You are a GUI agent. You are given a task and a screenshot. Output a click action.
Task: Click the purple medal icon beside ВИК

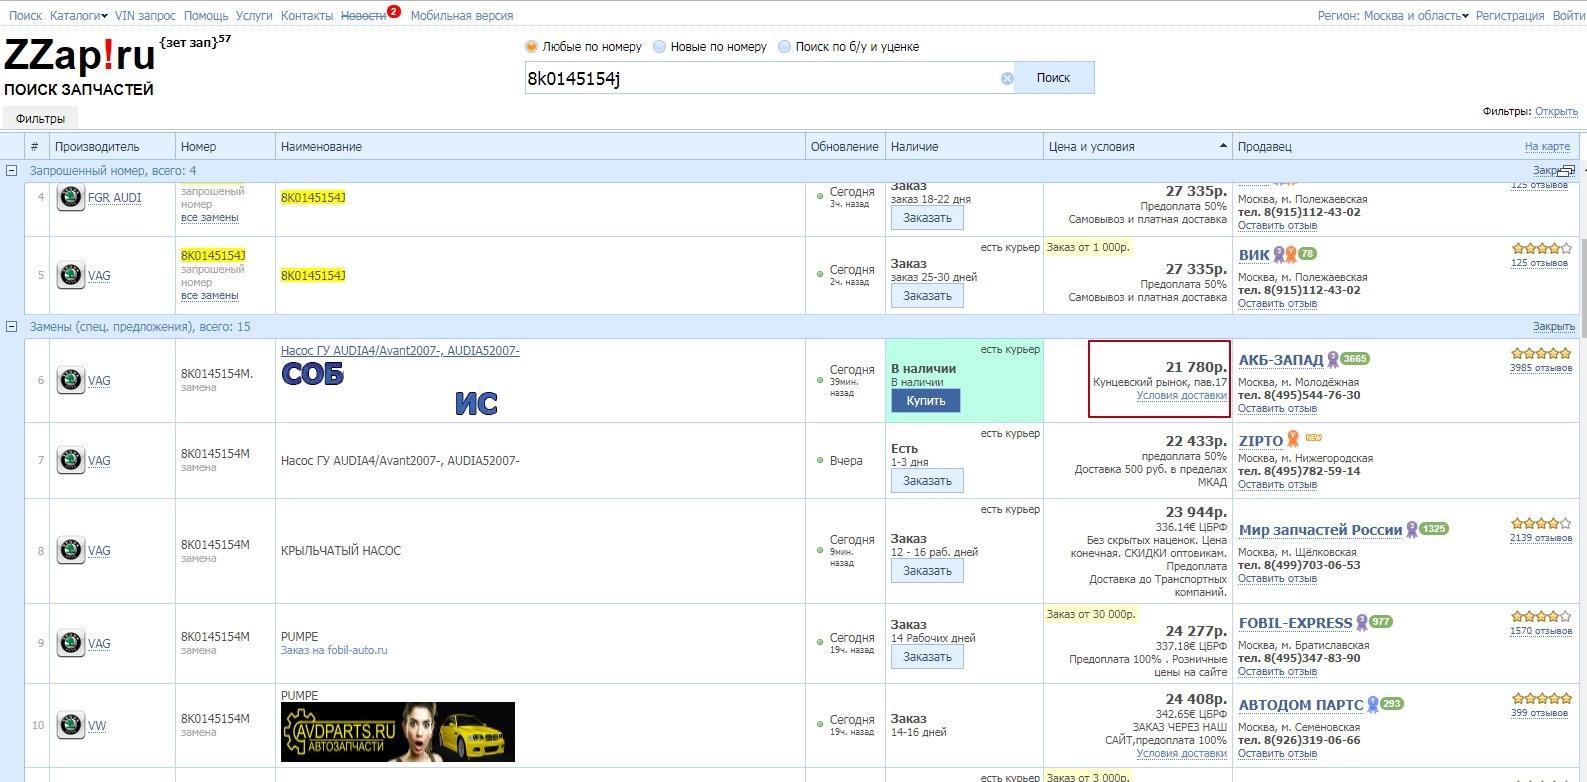(1279, 255)
